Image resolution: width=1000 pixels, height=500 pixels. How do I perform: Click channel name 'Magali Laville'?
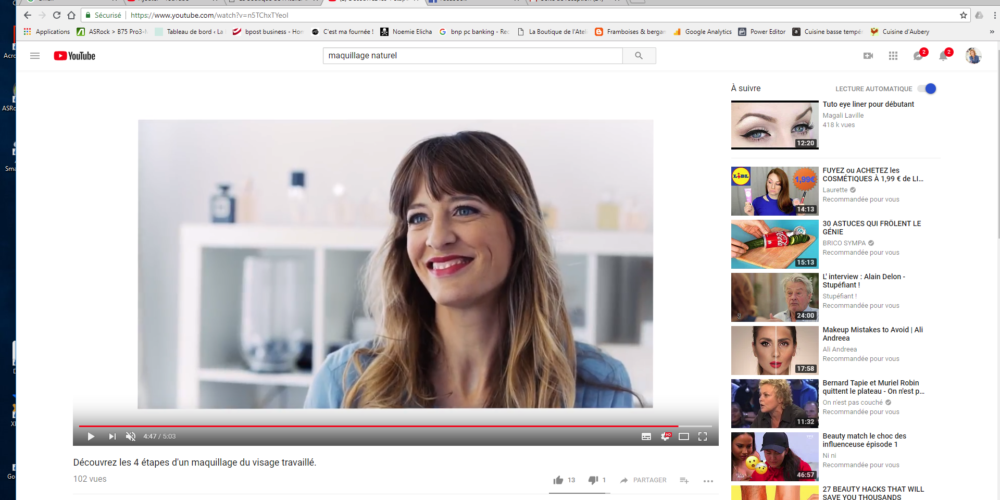[843, 115]
